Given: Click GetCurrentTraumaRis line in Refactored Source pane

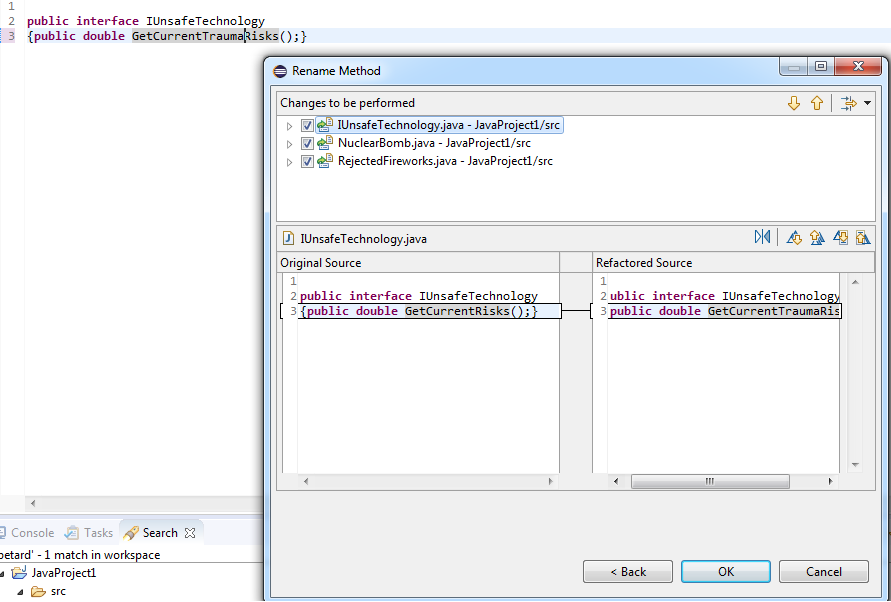Looking at the screenshot, I should coord(725,311).
